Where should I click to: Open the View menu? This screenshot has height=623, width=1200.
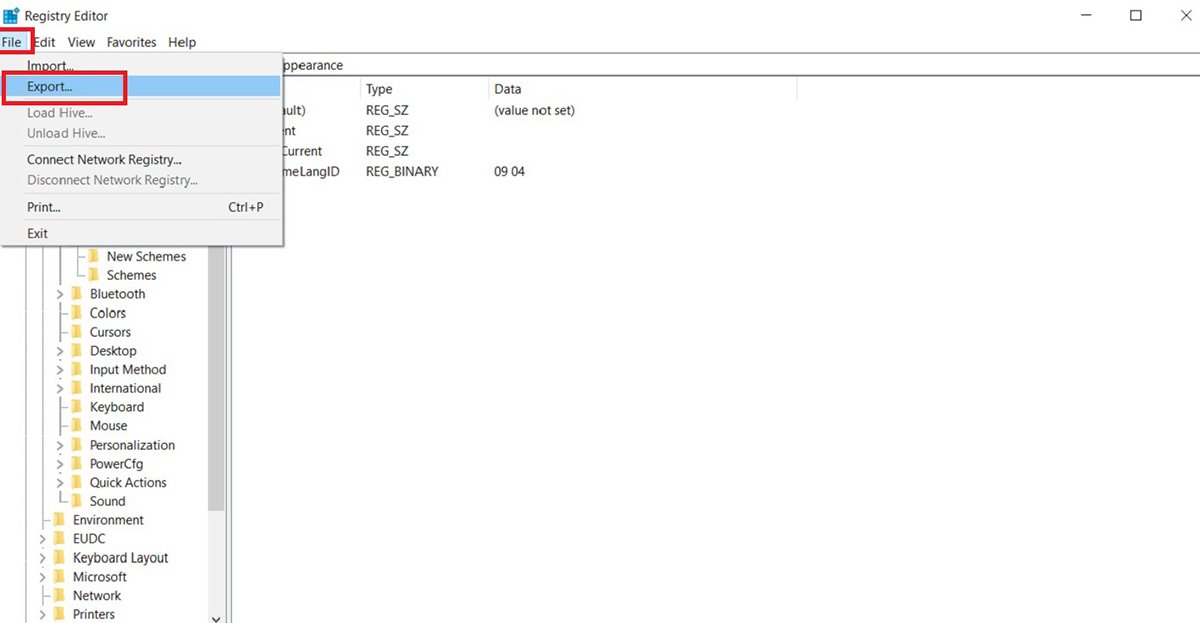(x=81, y=42)
